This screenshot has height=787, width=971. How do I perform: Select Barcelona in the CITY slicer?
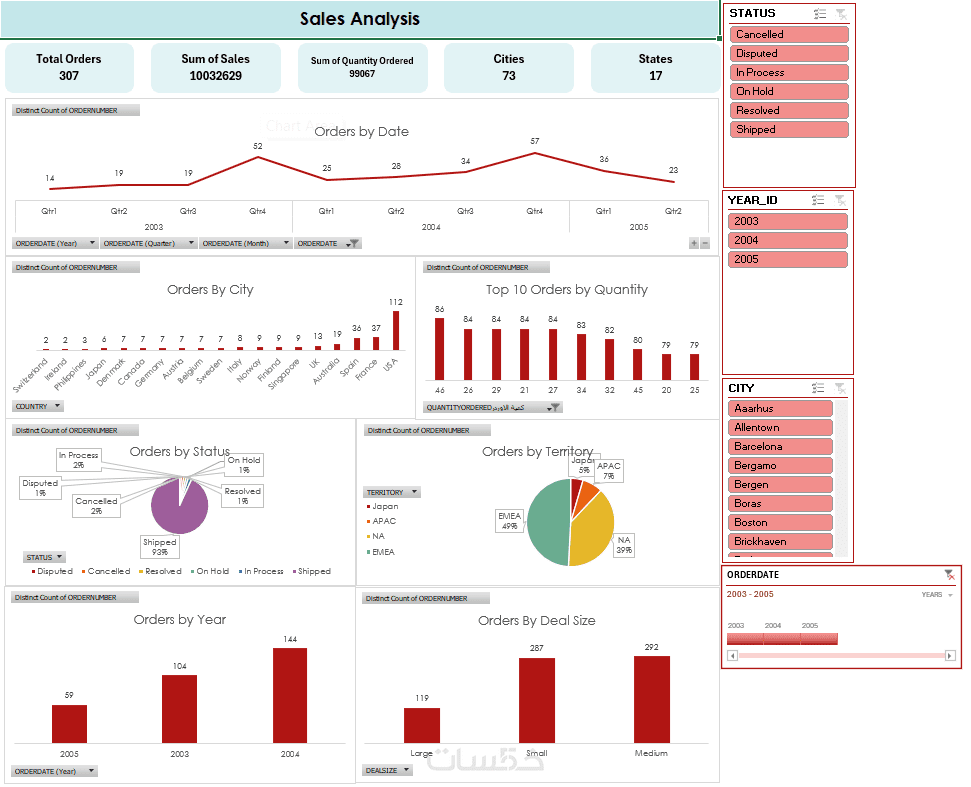pyautogui.click(x=780, y=447)
